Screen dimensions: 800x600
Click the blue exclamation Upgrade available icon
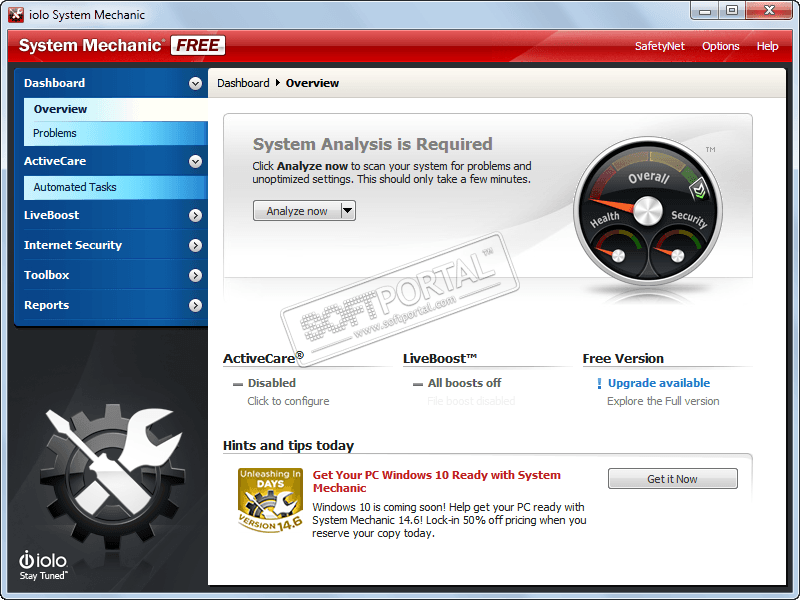[x=599, y=383]
